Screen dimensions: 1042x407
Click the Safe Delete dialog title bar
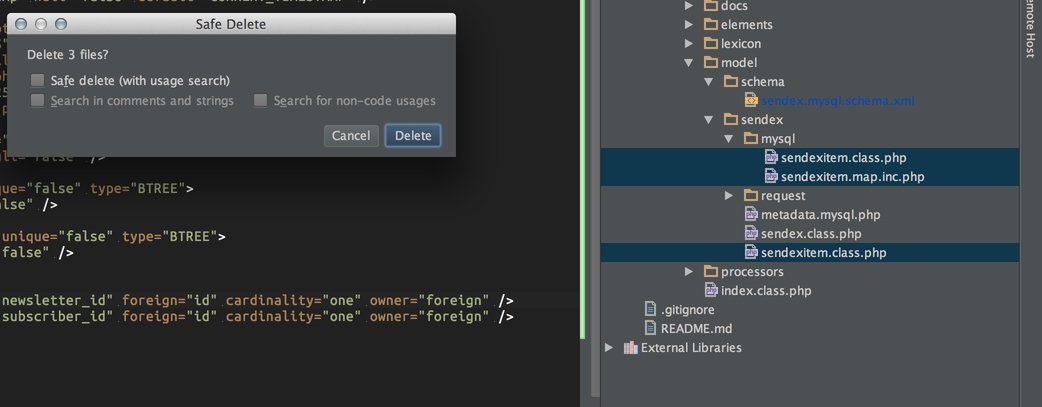click(x=230, y=23)
